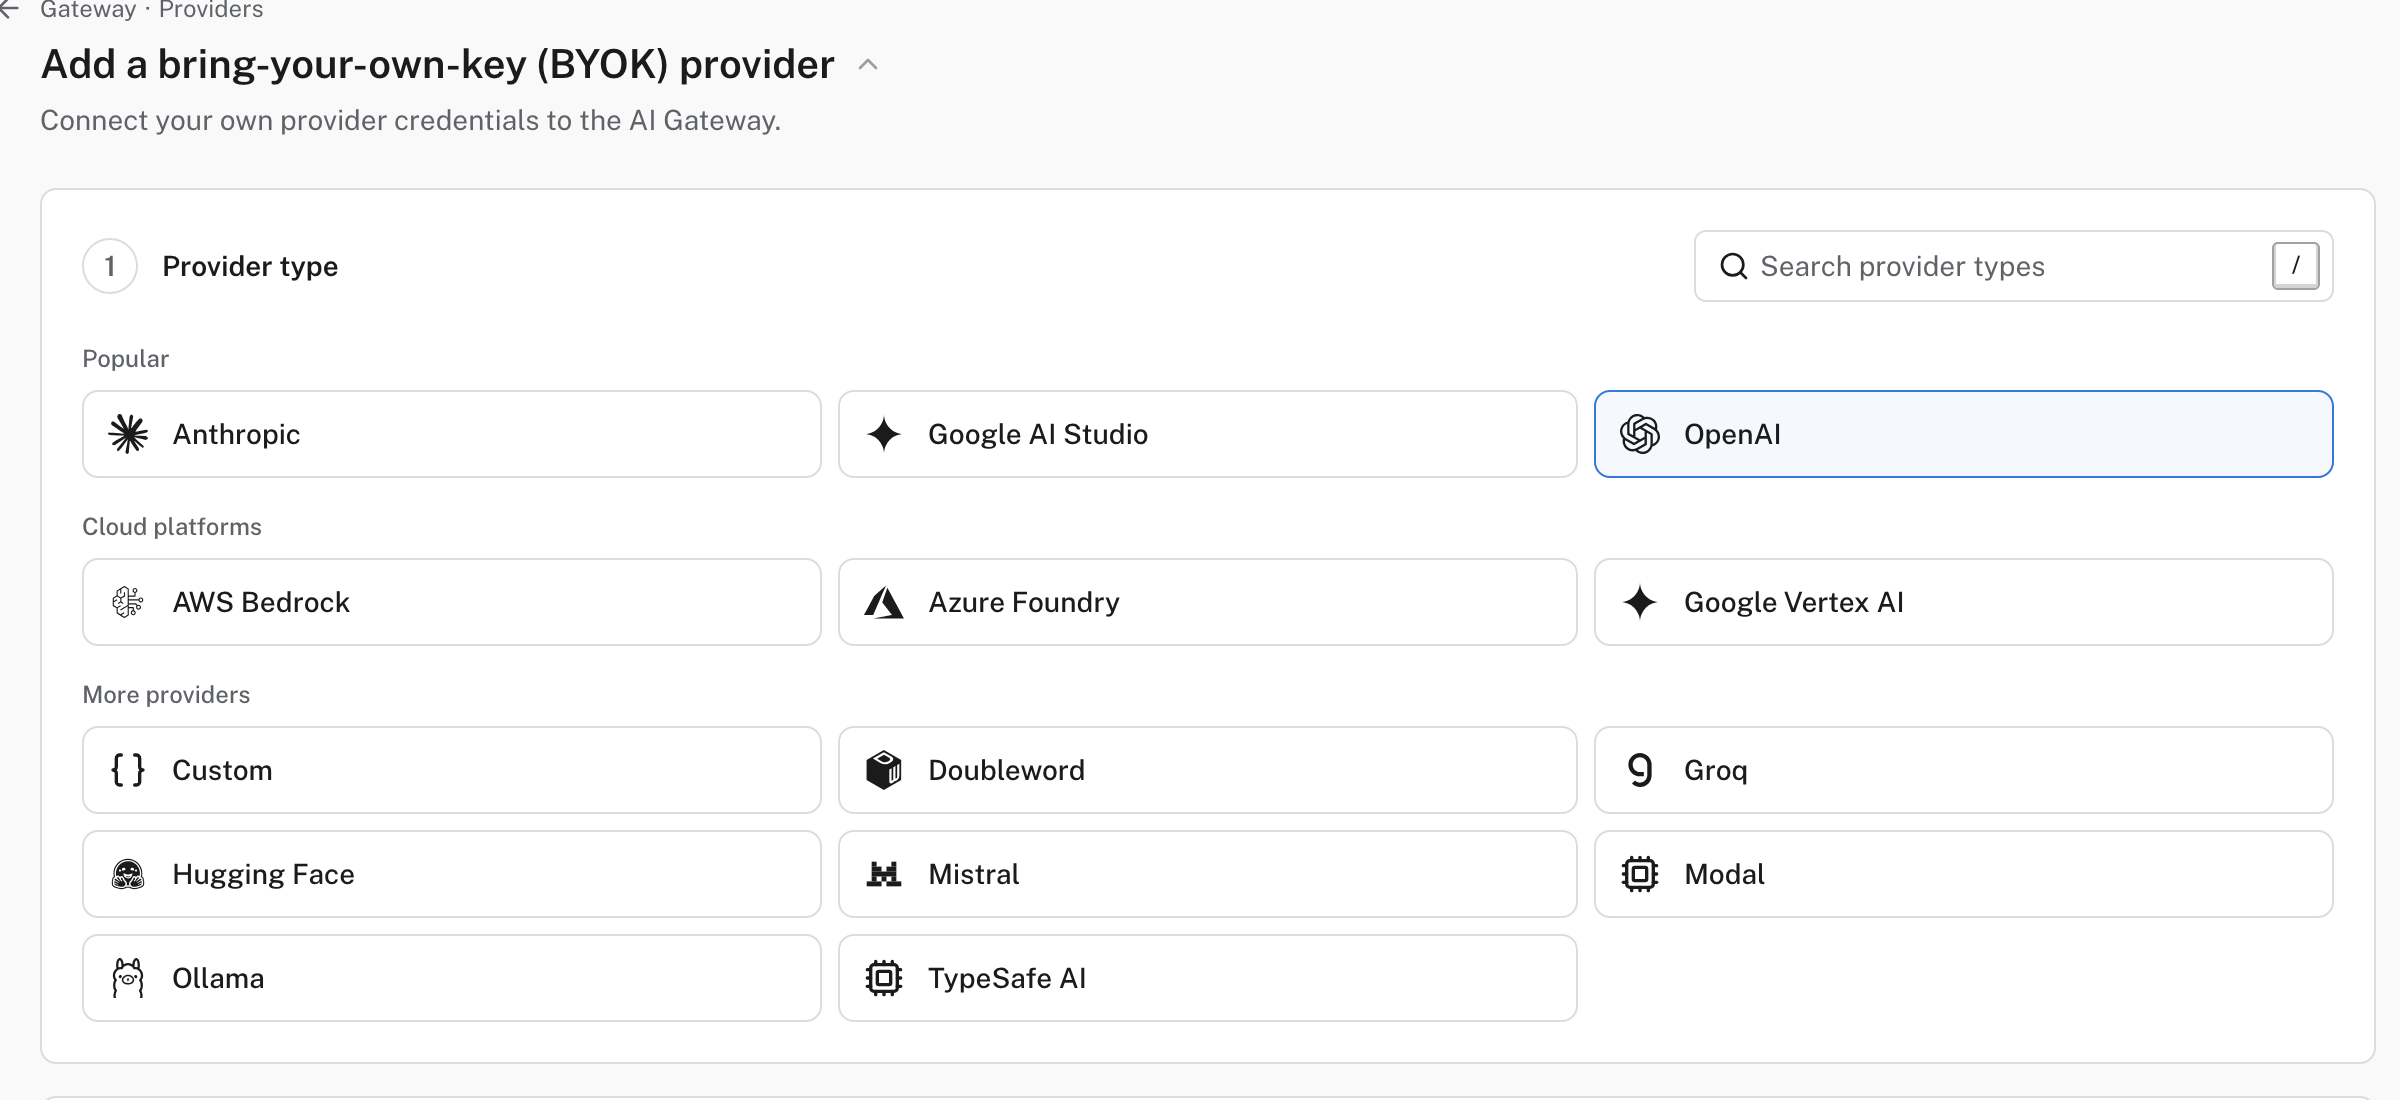Image resolution: width=2400 pixels, height=1100 pixels.
Task: Choose the Modal provider card
Action: point(1964,874)
